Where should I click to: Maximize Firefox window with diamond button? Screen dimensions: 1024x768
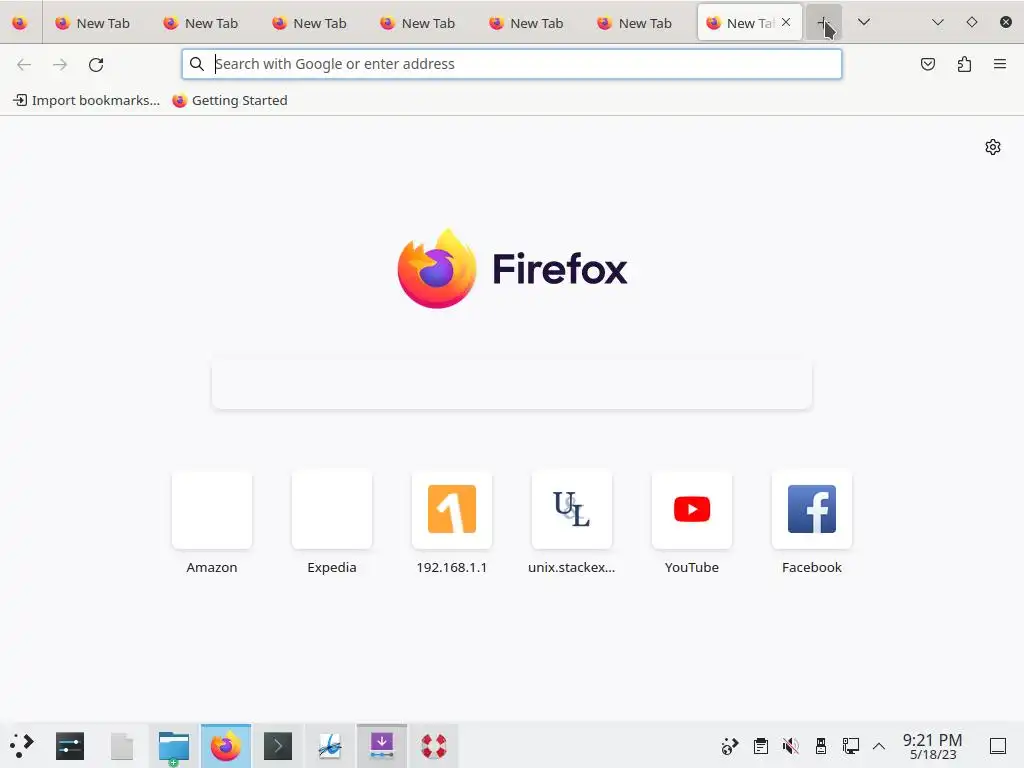tap(972, 22)
